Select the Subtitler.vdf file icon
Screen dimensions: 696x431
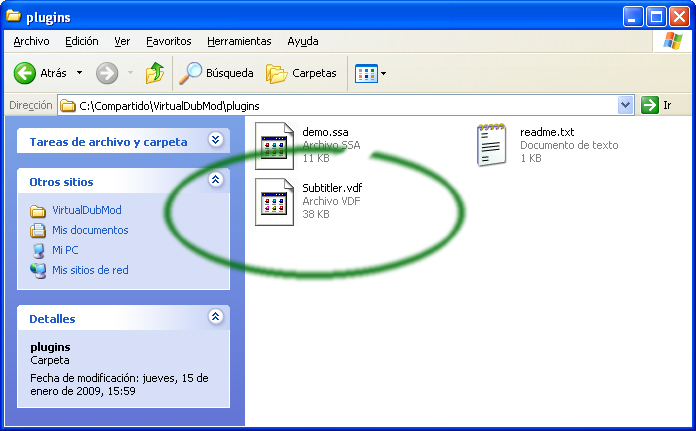point(274,202)
